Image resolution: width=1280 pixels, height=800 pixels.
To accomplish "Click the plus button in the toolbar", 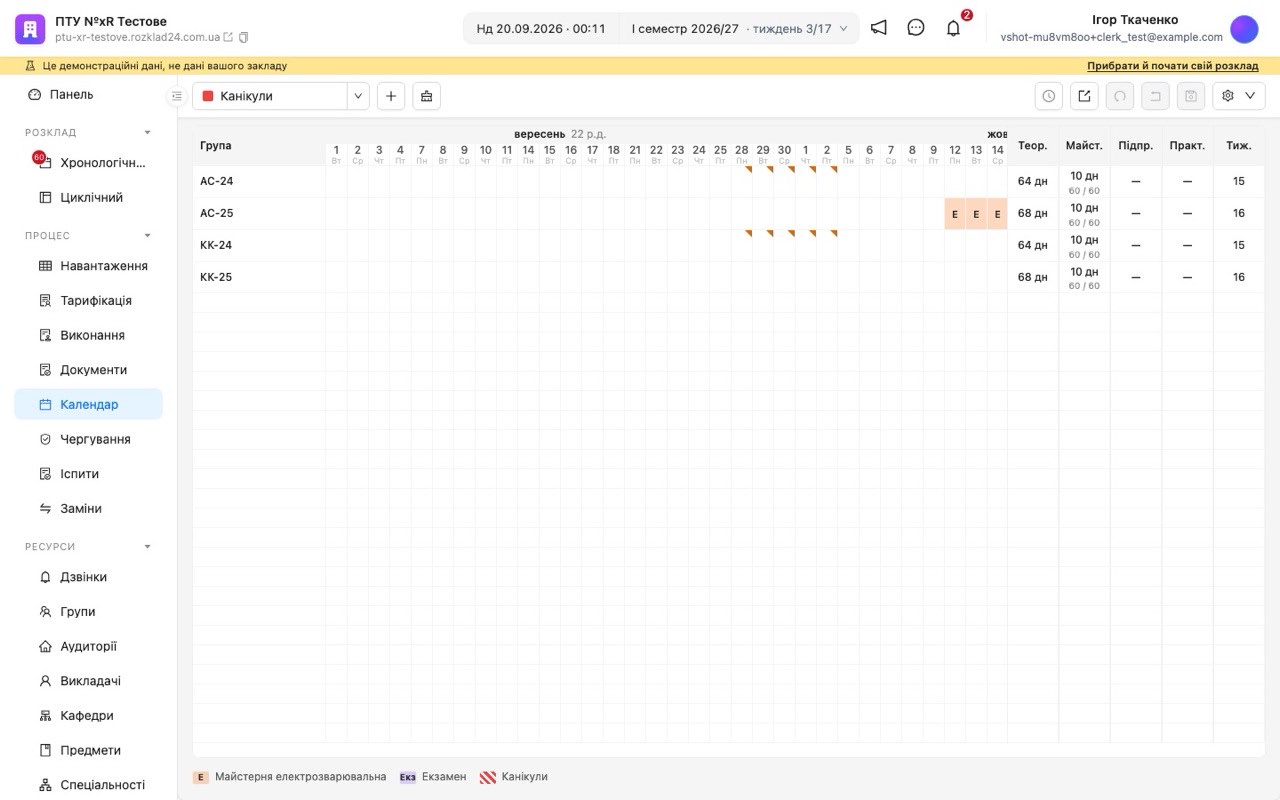I will tap(391, 96).
